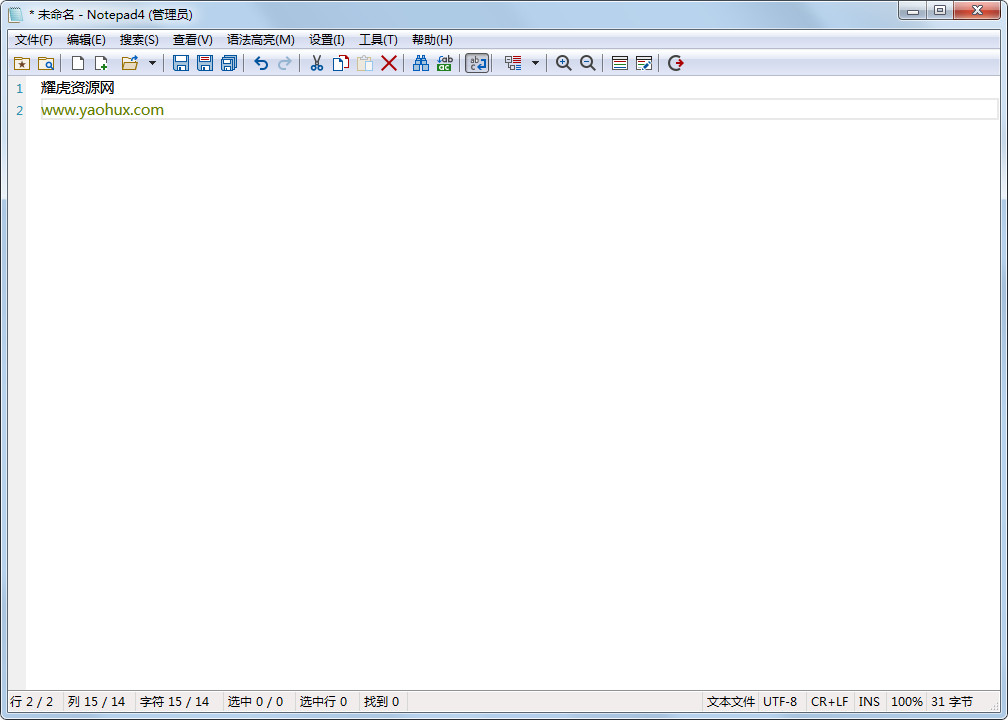The height and width of the screenshot is (720, 1008).
Task: Create a new file with blank page icon
Action: click(77, 63)
